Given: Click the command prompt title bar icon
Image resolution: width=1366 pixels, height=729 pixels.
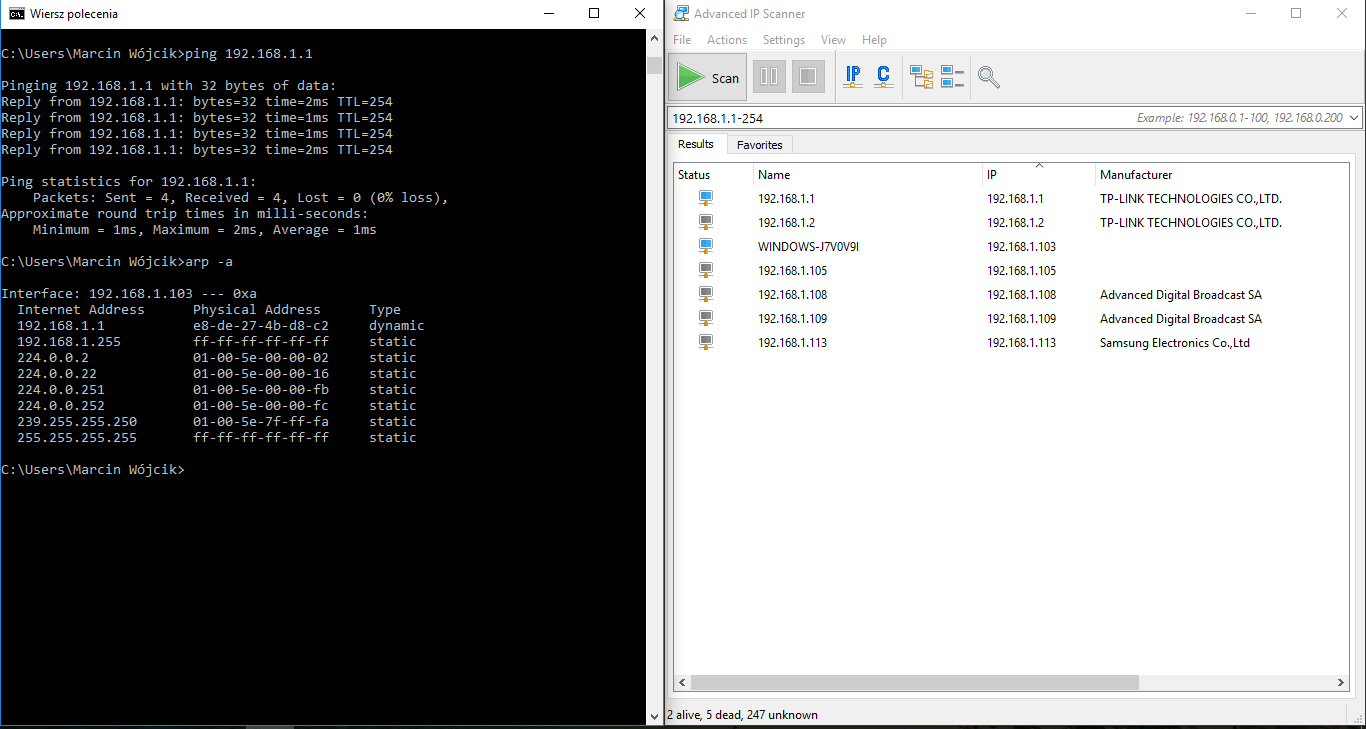Looking at the screenshot, I should (15, 13).
